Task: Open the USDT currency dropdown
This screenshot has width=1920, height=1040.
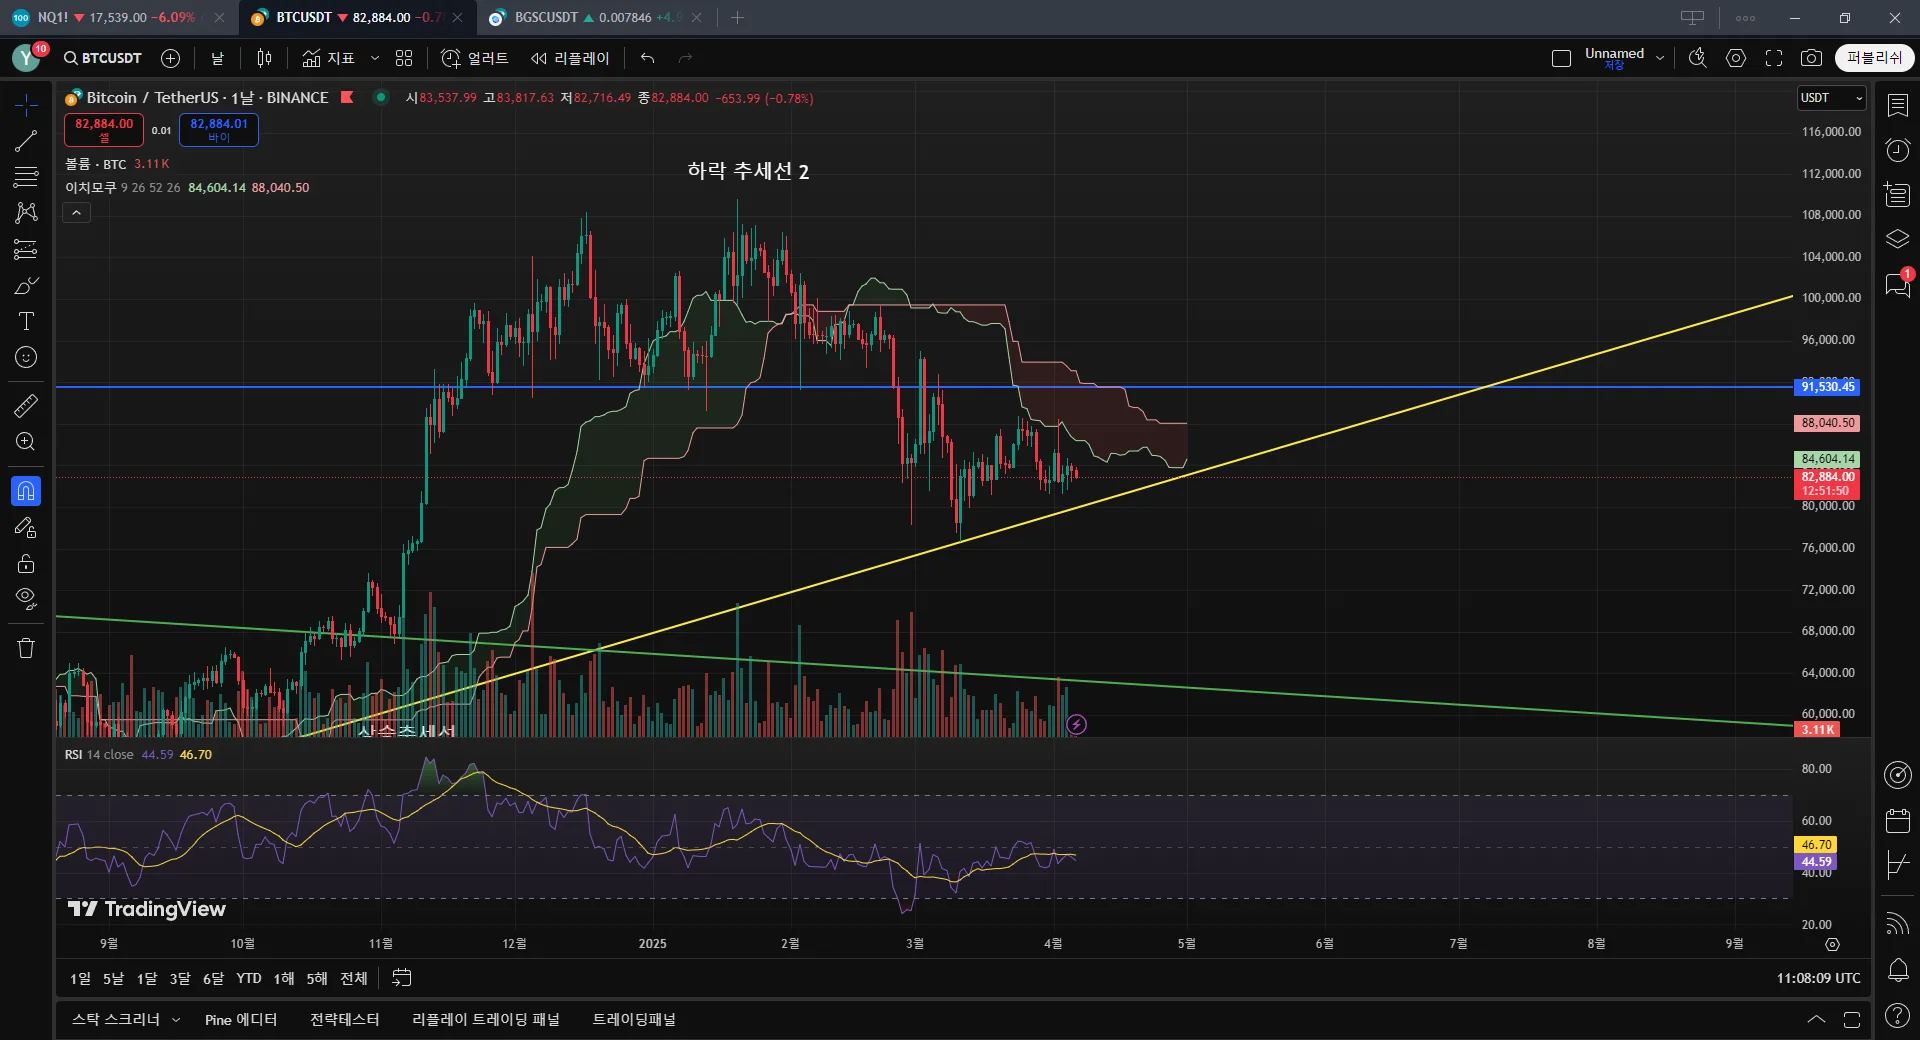Action: 1831,98
